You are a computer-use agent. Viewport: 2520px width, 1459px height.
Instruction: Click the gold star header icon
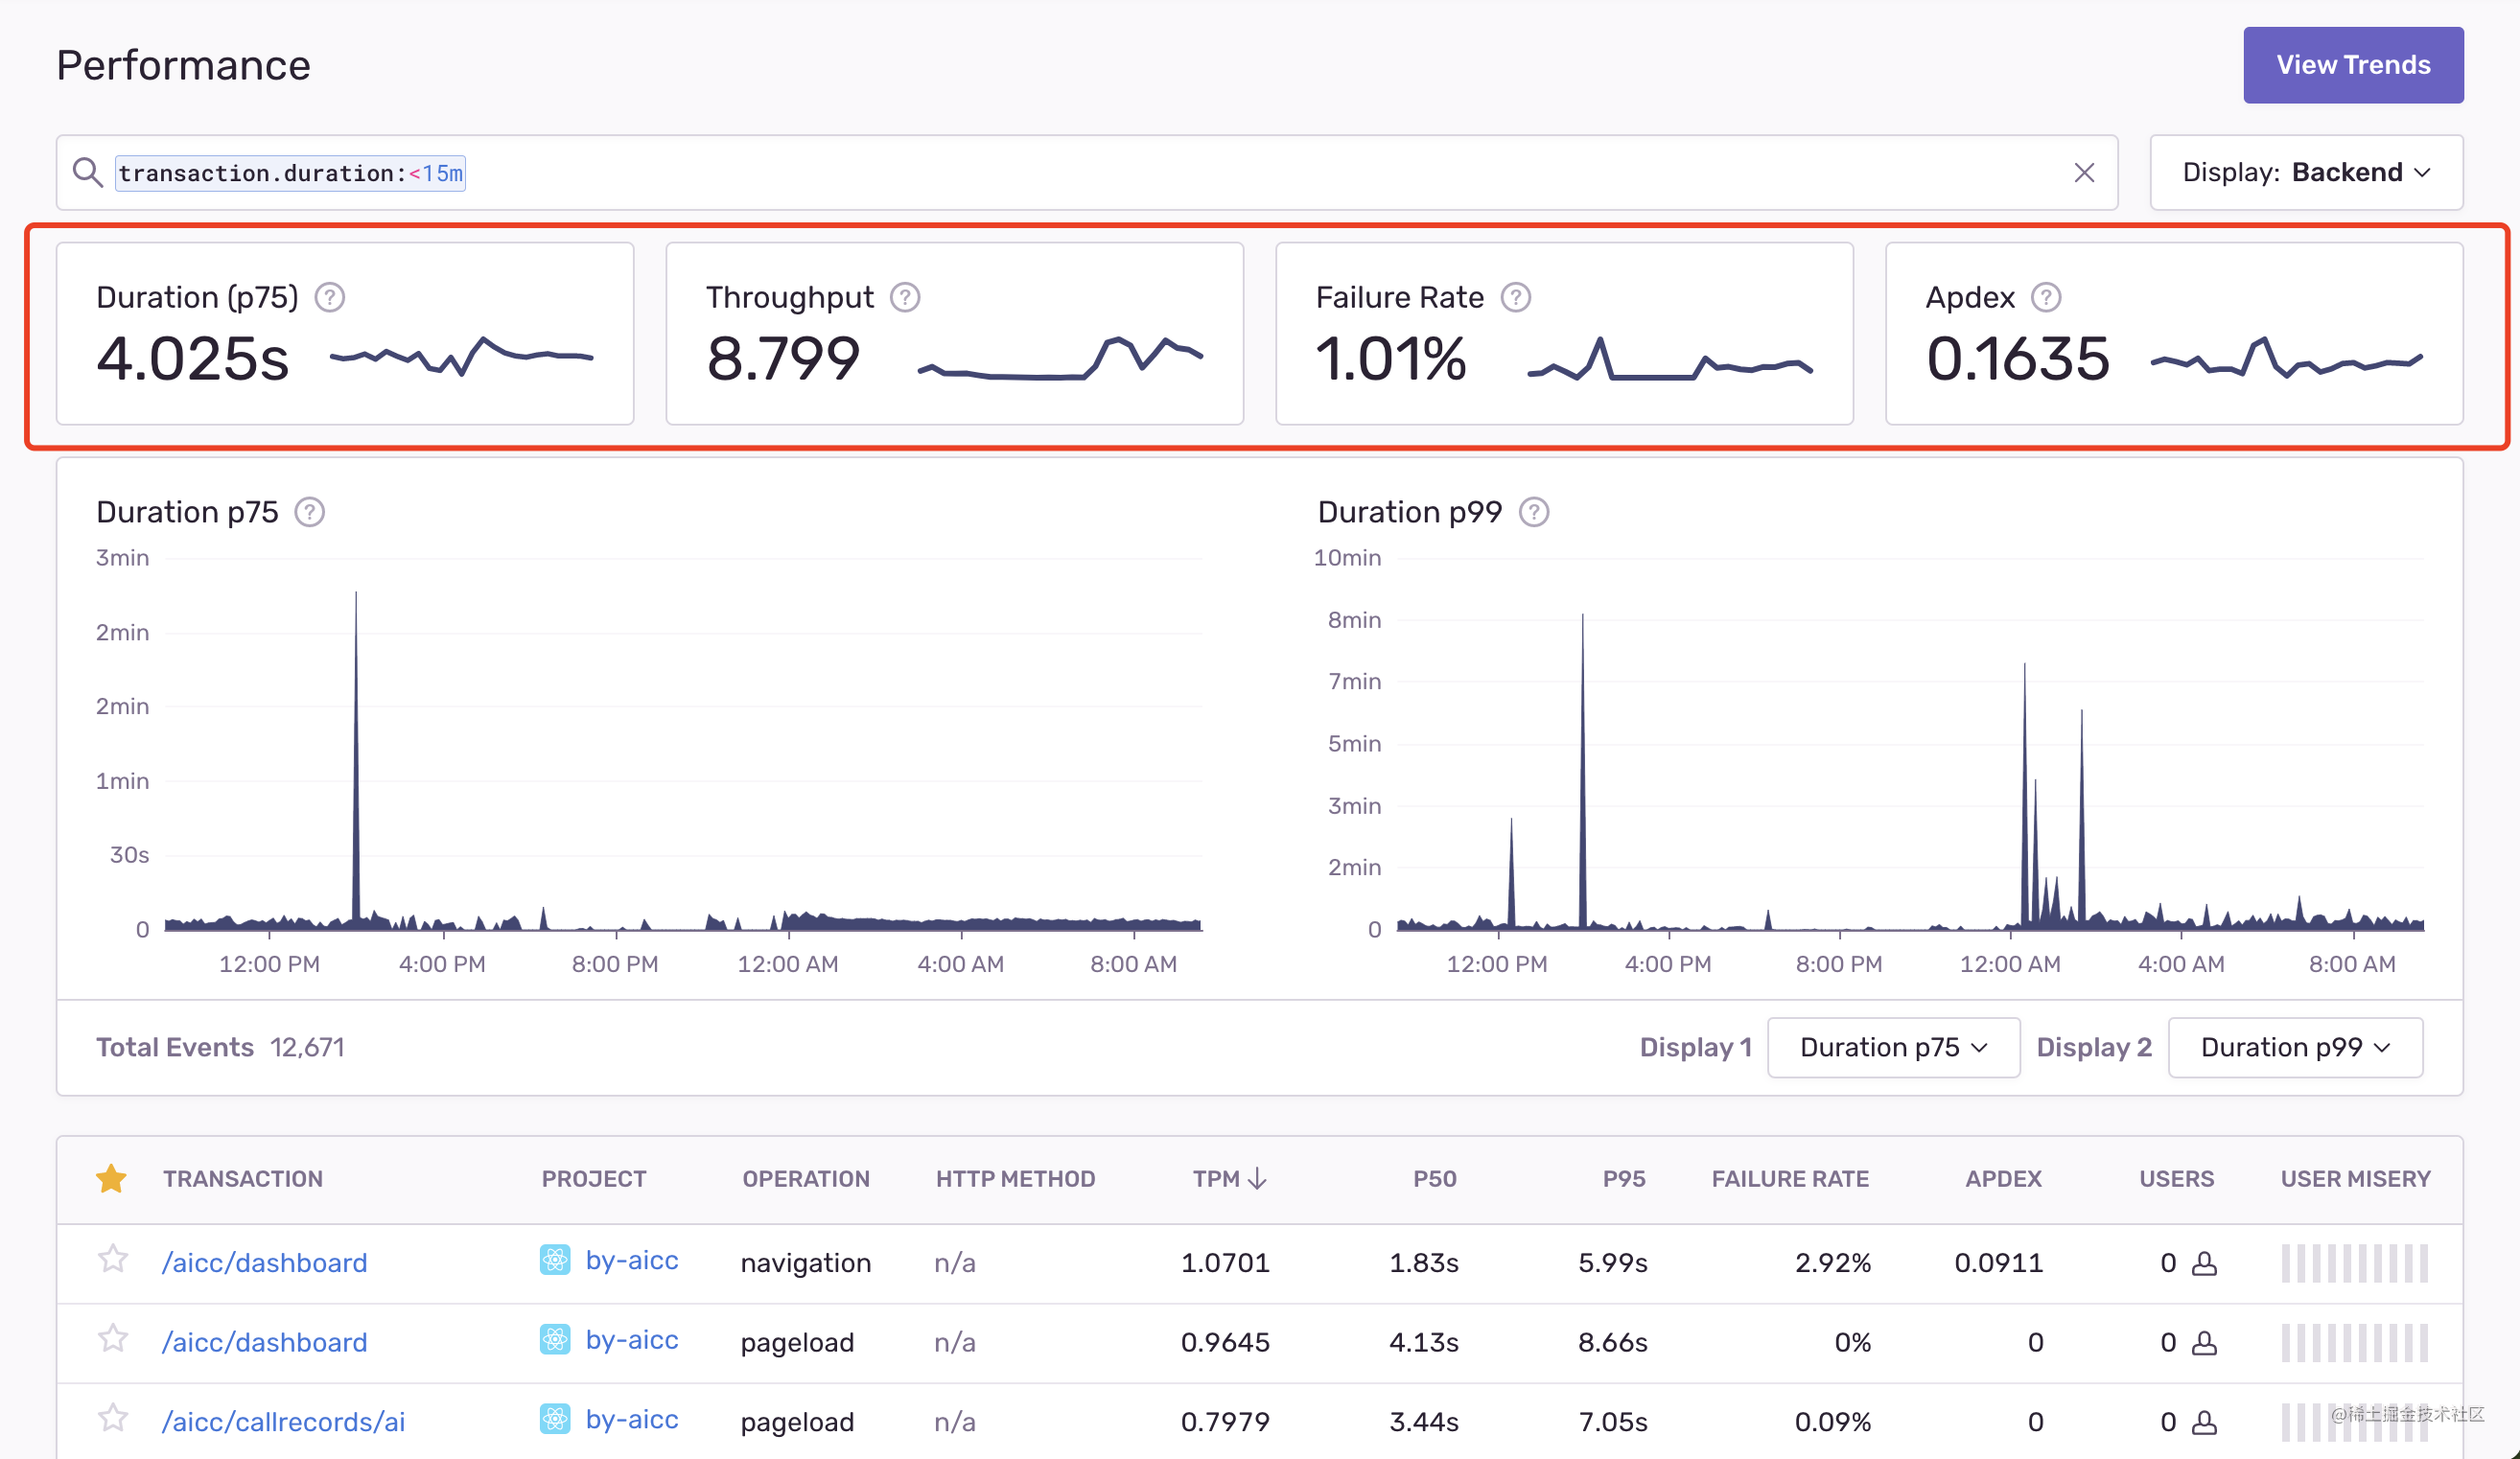(111, 1178)
